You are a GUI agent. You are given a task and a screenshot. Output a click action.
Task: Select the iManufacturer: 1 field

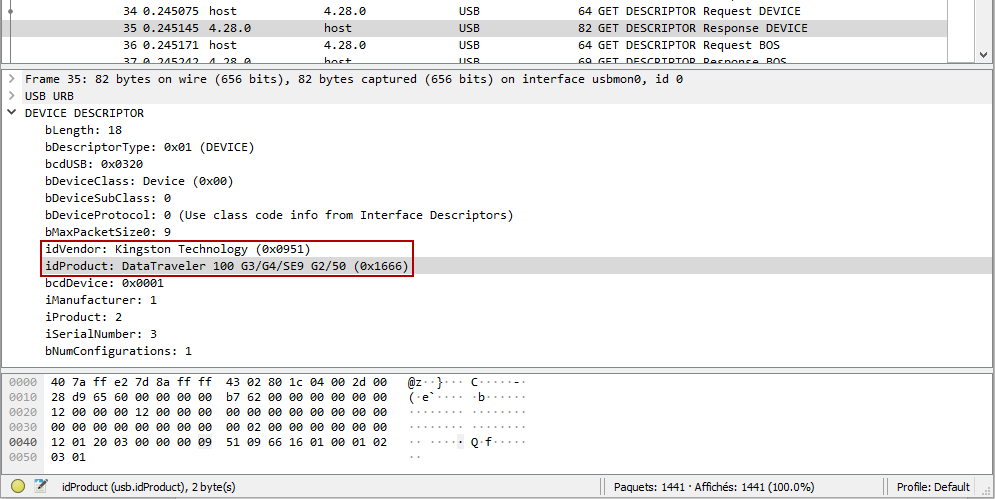pos(101,300)
